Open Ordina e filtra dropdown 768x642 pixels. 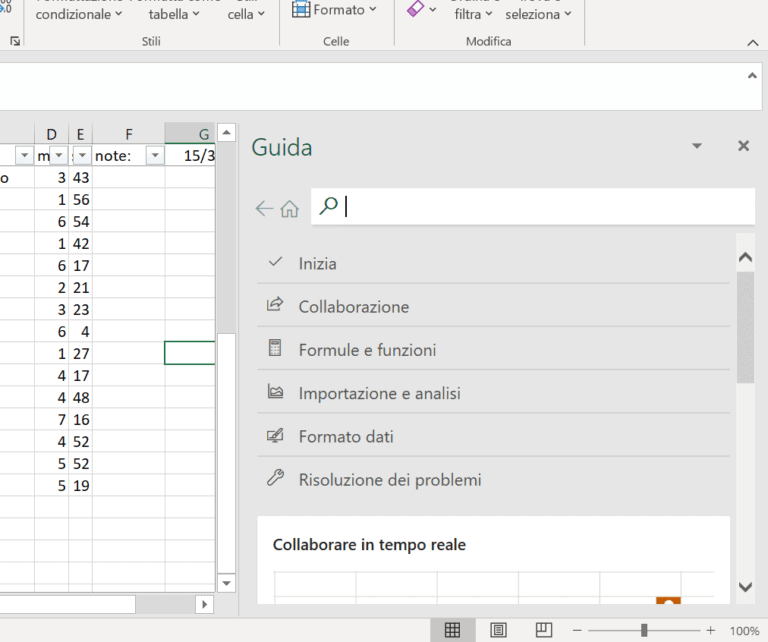pyautogui.click(x=473, y=14)
